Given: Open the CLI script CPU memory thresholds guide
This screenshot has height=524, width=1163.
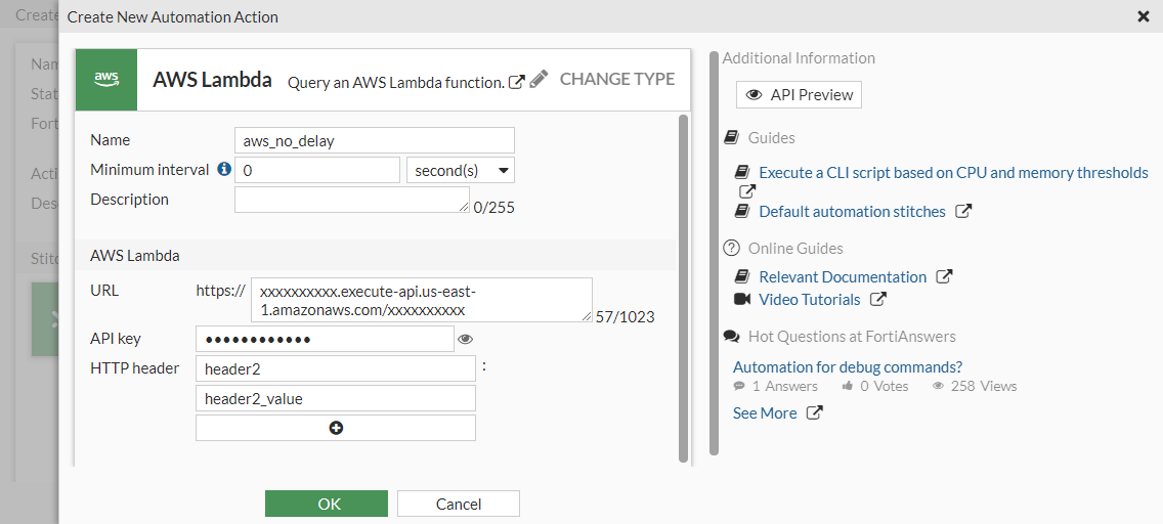Looking at the screenshot, I should pyautogui.click(x=953, y=173).
